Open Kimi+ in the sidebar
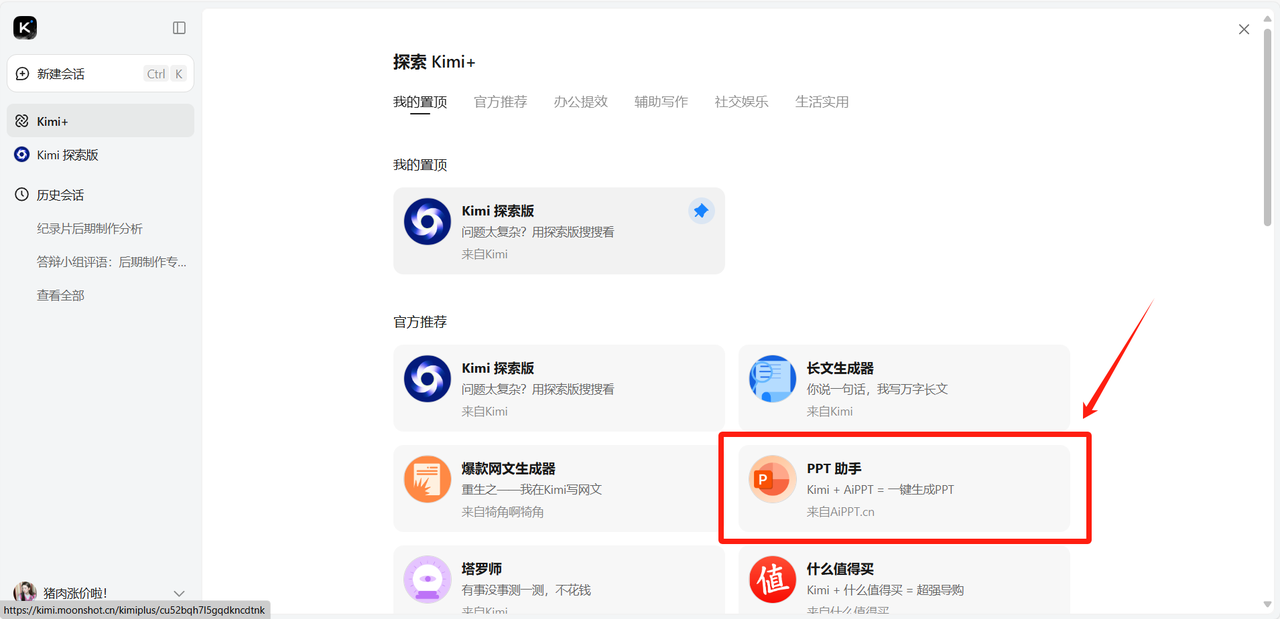Image resolution: width=1280 pixels, height=619 pixels. pyautogui.click(x=100, y=121)
